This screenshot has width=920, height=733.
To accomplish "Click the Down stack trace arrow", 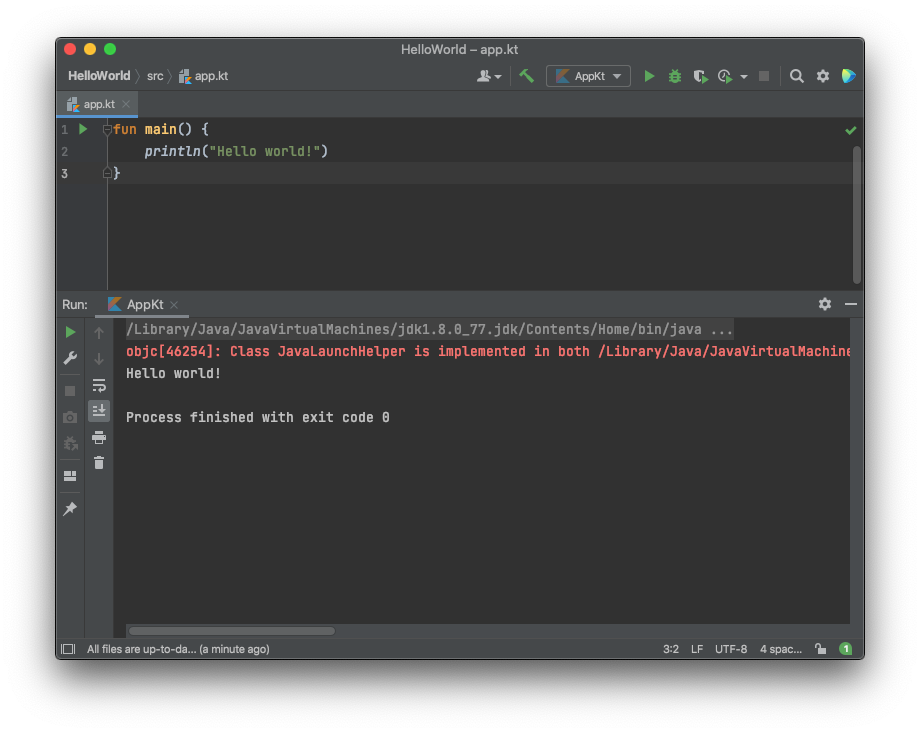I will (x=99, y=359).
